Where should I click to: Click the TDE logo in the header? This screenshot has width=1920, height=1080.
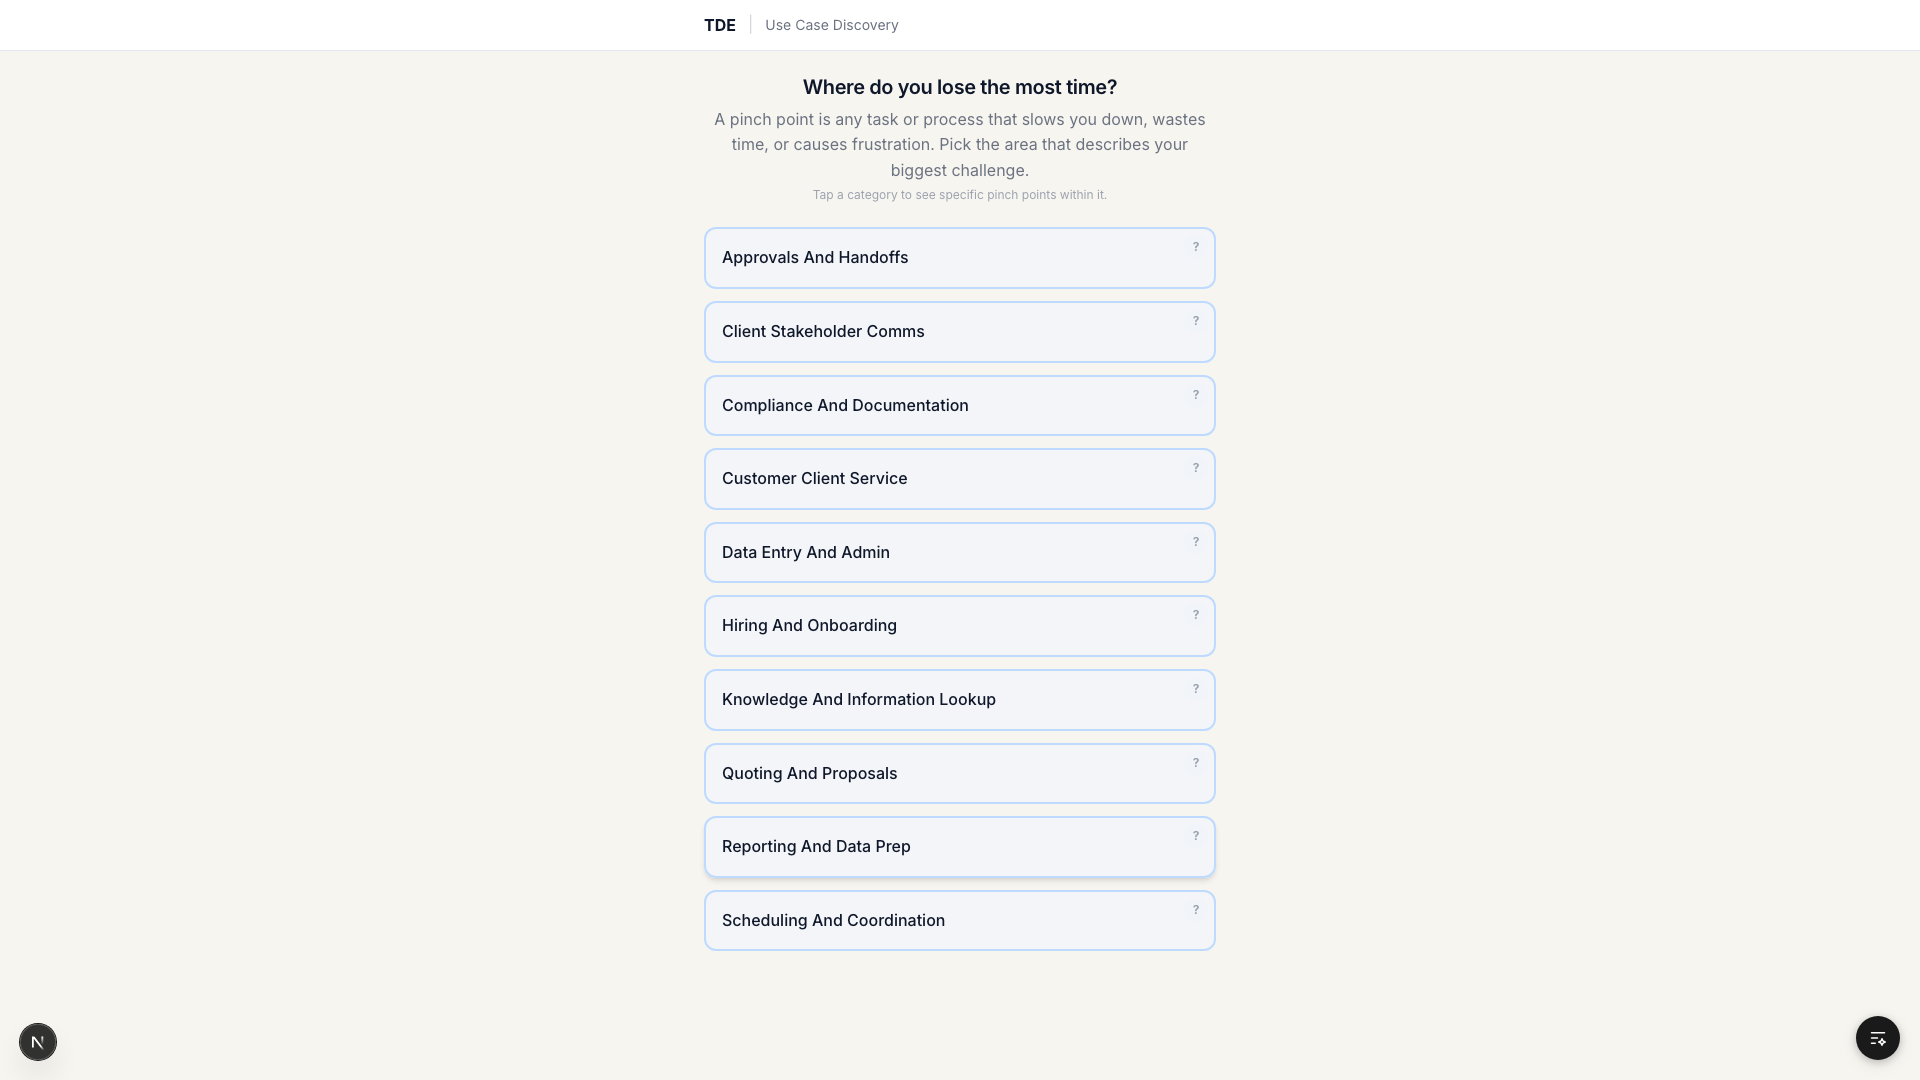pos(719,25)
